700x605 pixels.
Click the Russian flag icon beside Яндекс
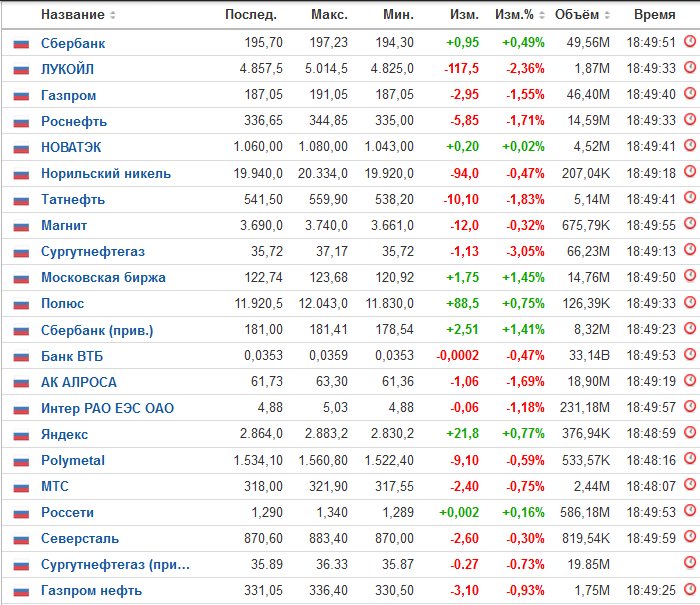click(21, 435)
